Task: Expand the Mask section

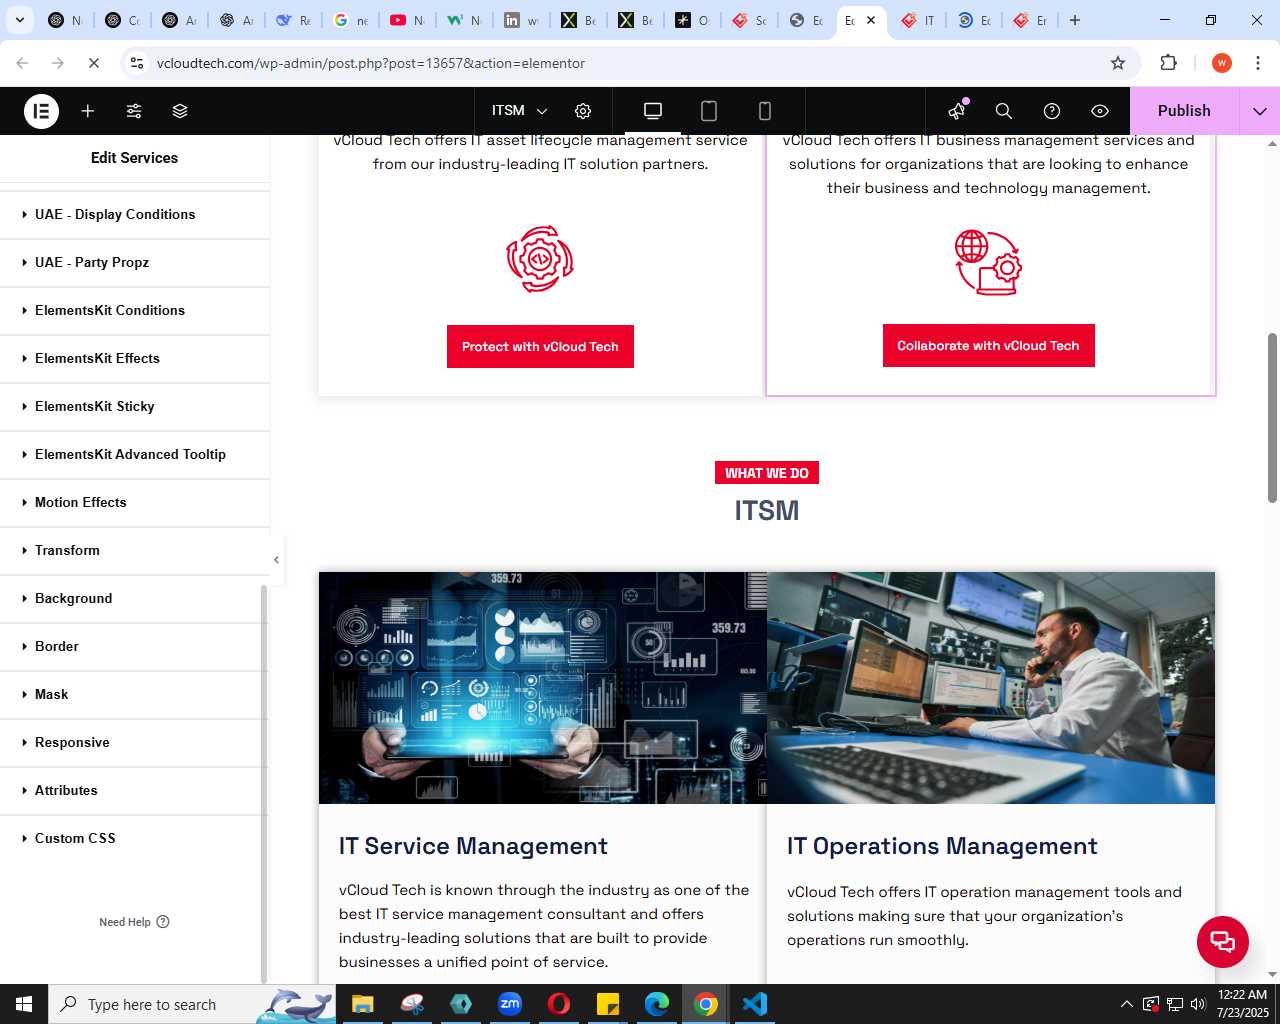Action: pos(134,694)
